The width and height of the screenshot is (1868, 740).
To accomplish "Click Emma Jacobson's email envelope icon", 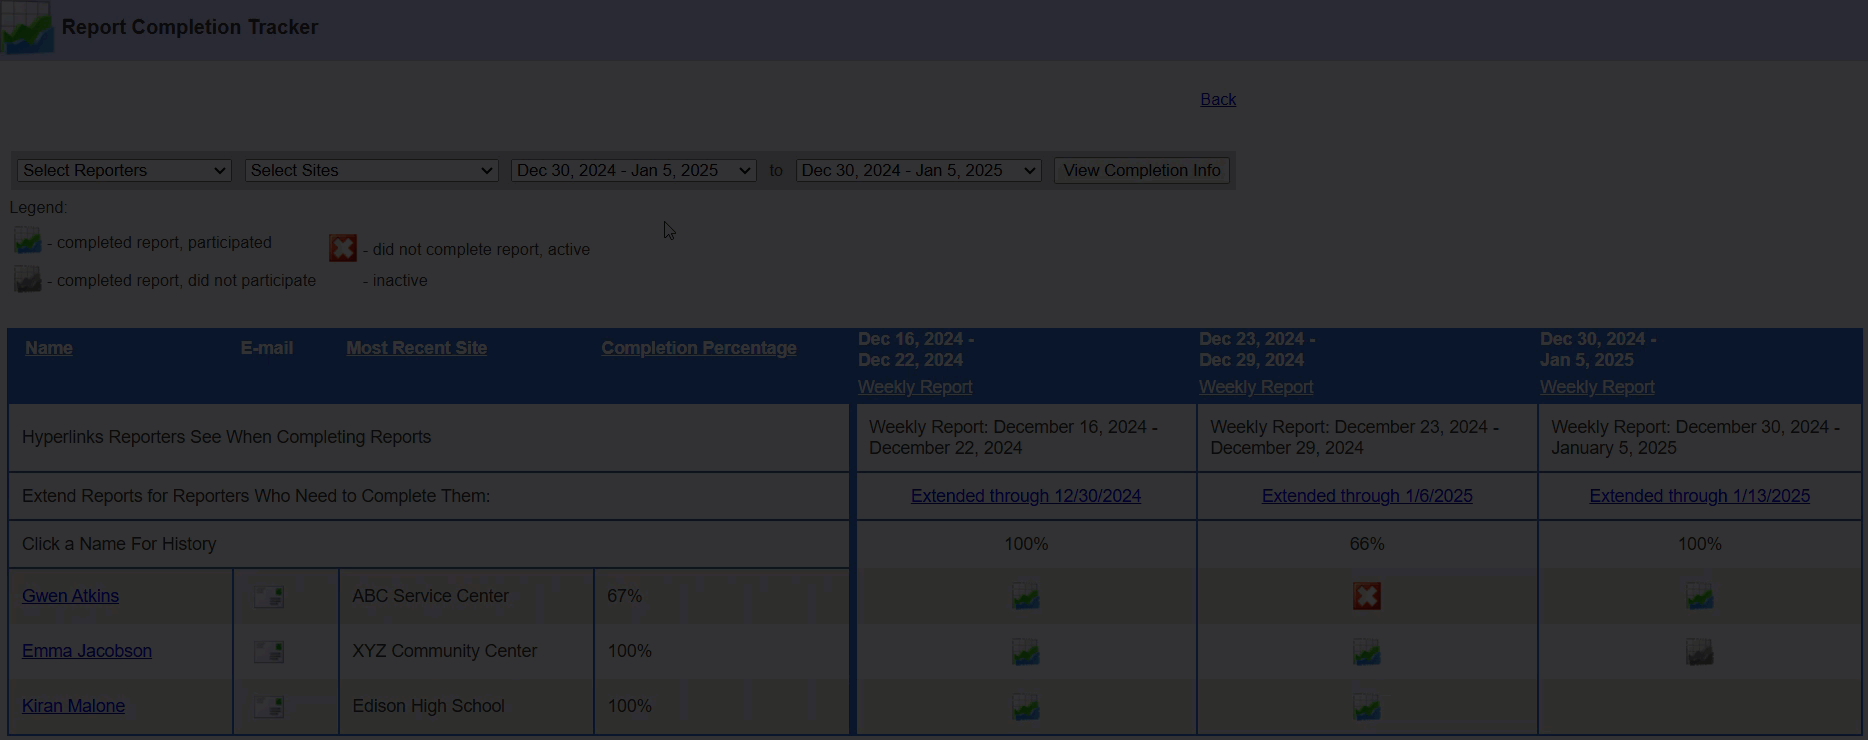I will coord(268,652).
